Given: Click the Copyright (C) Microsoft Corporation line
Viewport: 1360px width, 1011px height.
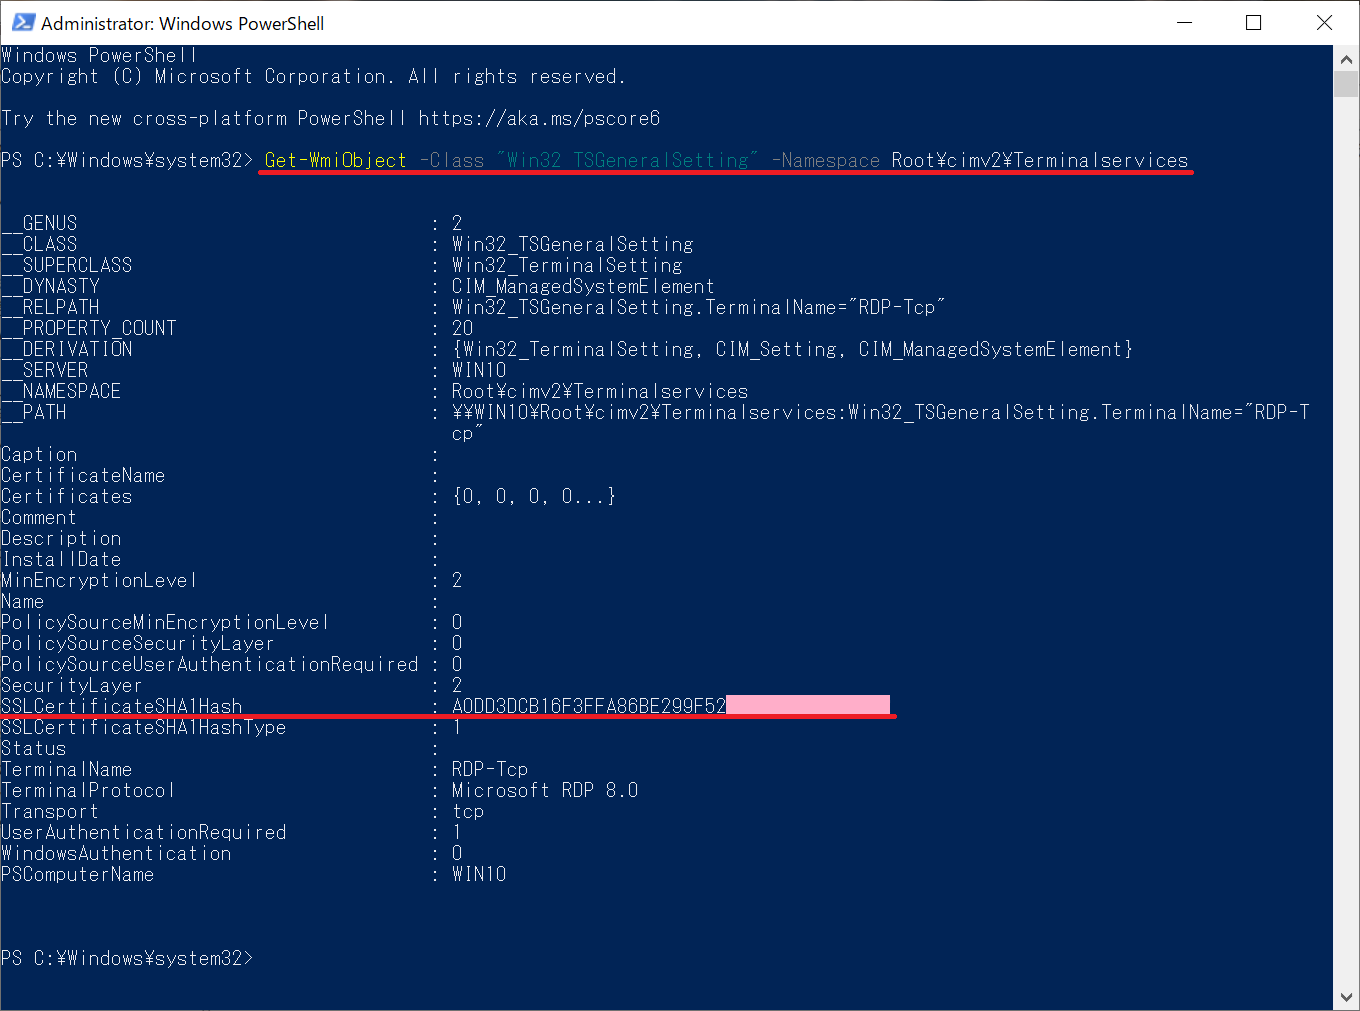Looking at the screenshot, I should coord(313,76).
